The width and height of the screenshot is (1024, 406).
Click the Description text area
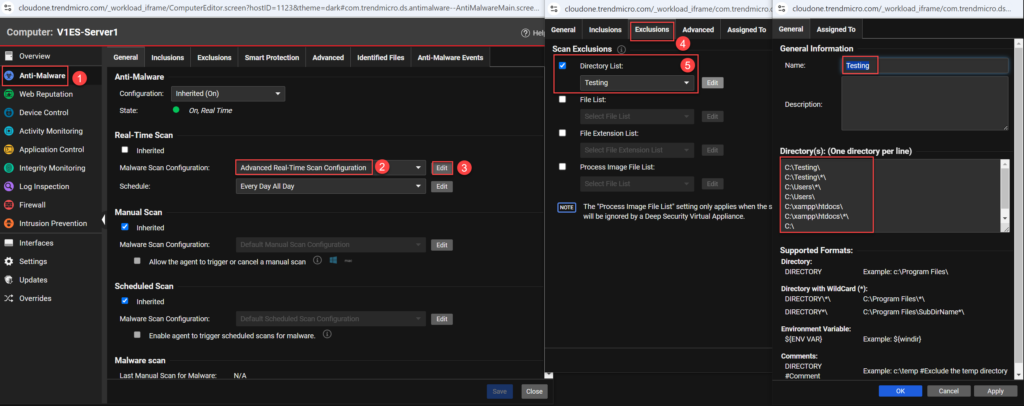925,104
